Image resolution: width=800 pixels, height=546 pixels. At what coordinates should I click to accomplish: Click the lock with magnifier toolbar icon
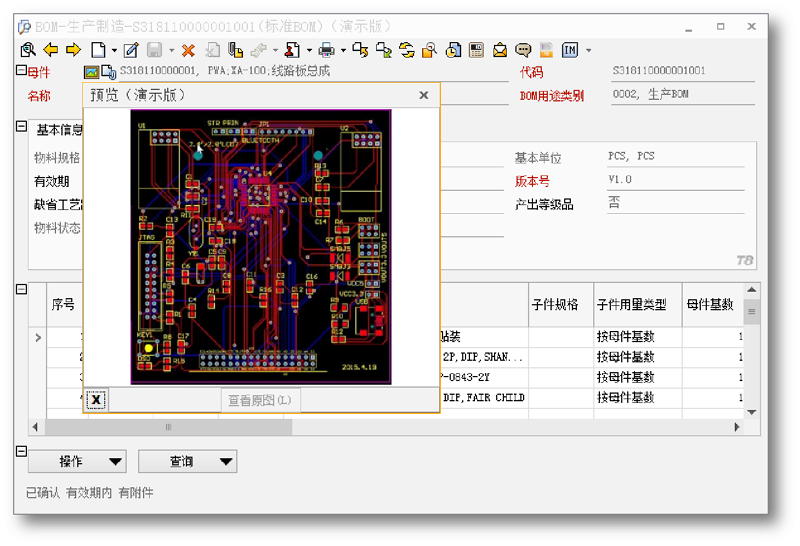(430, 49)
